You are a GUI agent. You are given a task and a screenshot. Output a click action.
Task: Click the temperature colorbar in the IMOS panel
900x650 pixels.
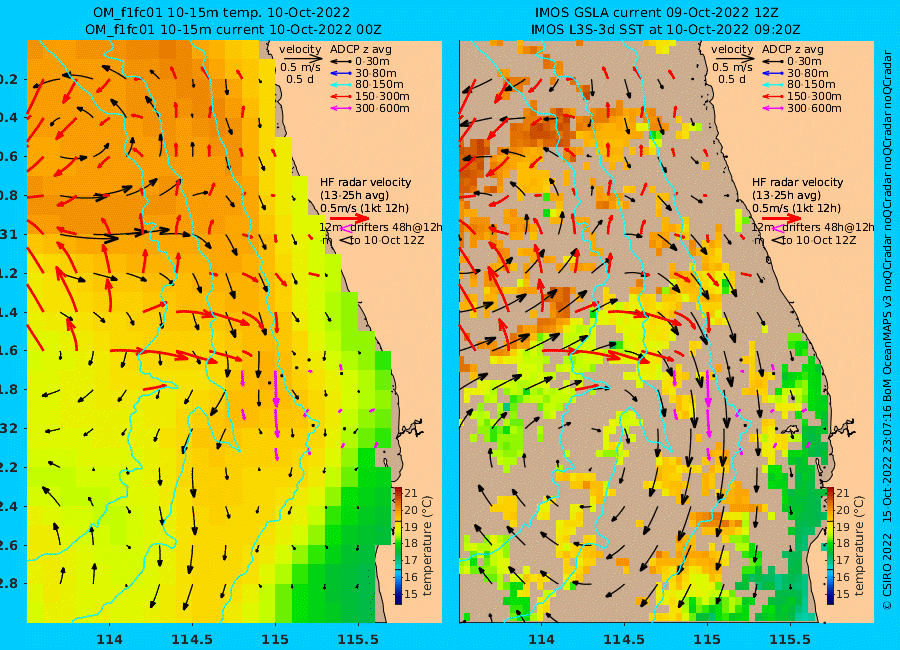pyautogui.click(x=830, y=546)
